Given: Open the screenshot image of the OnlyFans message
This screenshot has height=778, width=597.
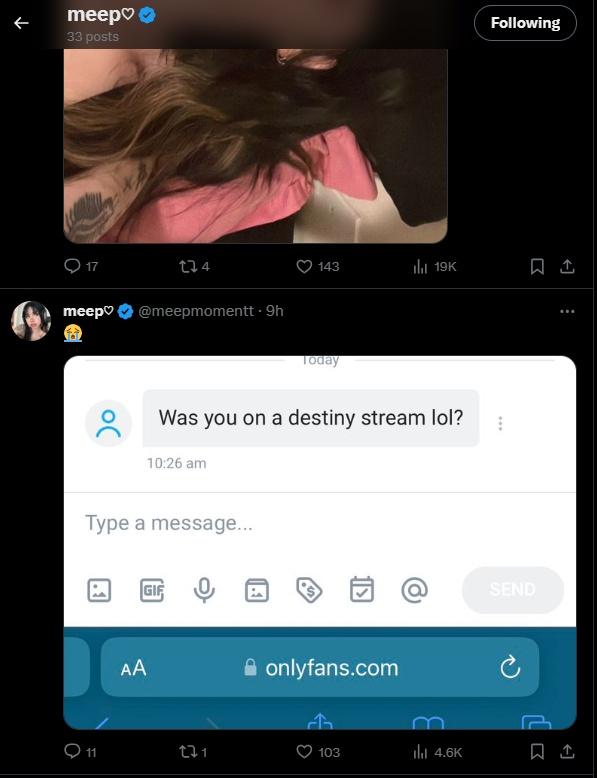Looking at the screenshot, I should coord(320,542).
